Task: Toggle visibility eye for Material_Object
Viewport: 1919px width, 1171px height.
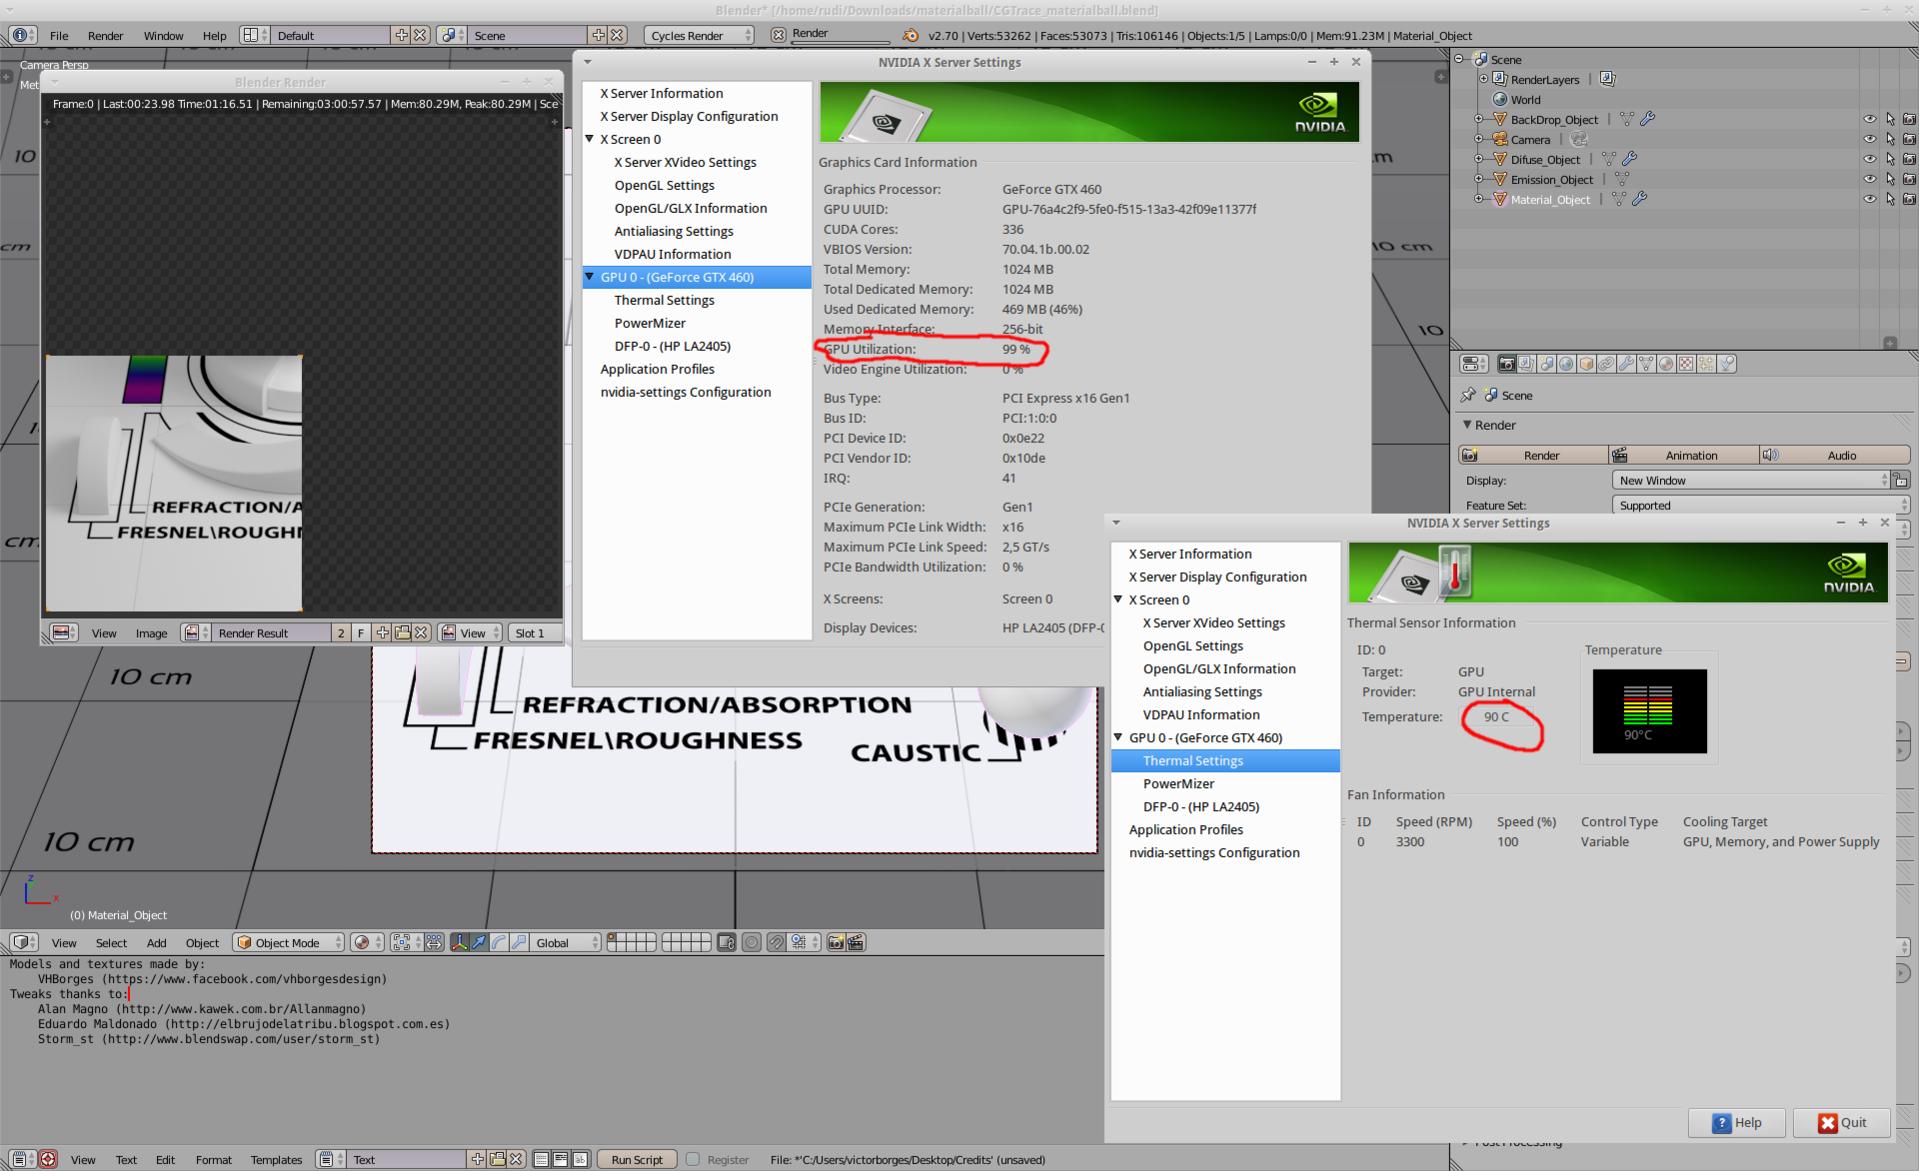Action: tap(1869, 199)
